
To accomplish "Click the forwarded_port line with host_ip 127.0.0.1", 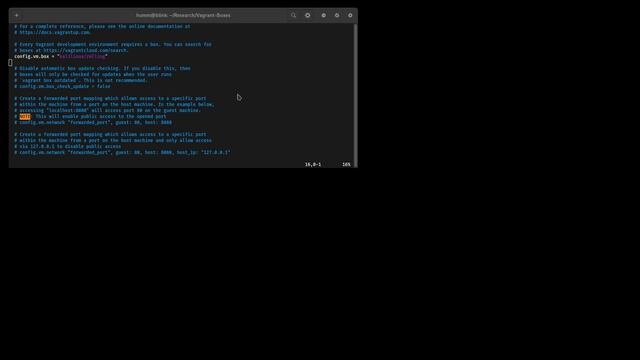I will (x=122, y=152).
